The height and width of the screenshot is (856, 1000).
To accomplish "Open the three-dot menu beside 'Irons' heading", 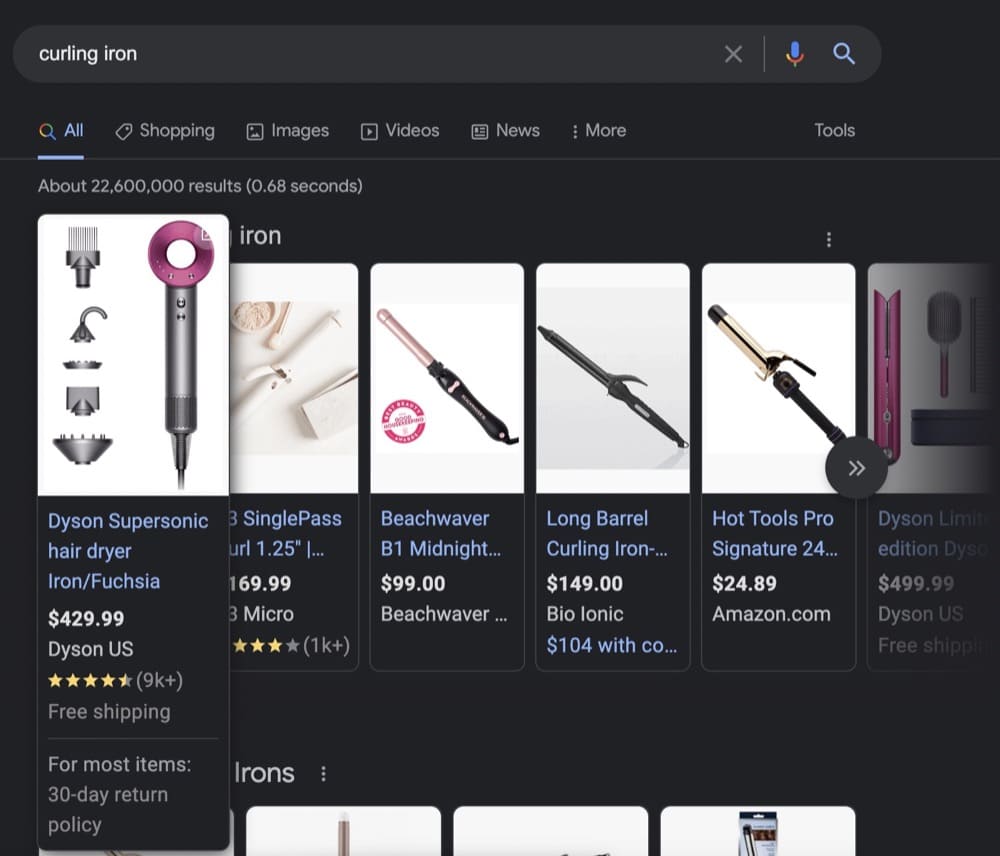I will coord(323,774).
